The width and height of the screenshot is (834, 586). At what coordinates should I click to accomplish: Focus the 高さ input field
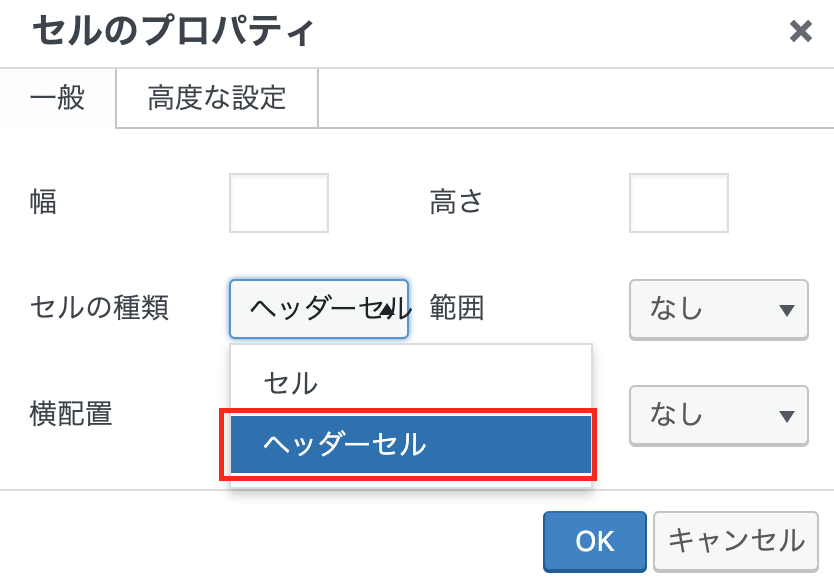click(x=678, y=203)
